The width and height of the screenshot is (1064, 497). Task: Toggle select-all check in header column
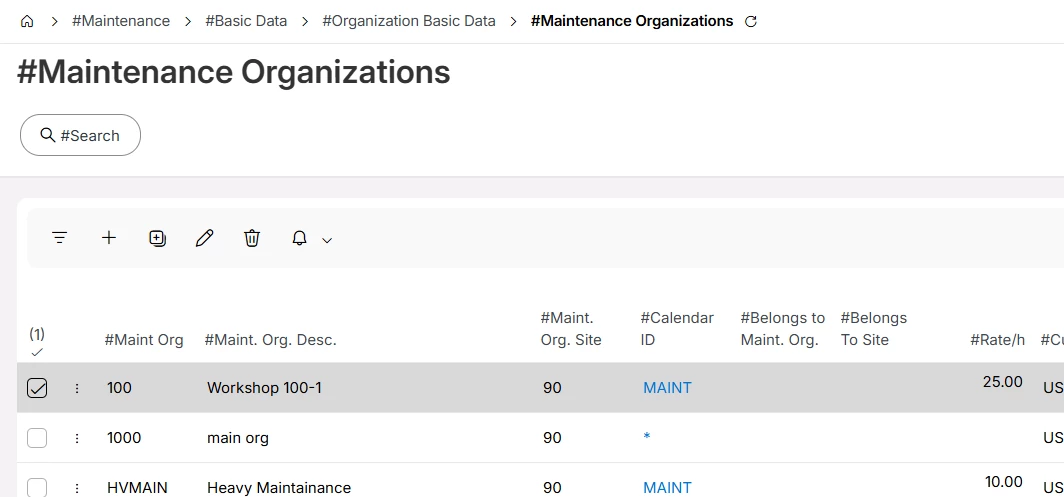[x=37, y=351]
